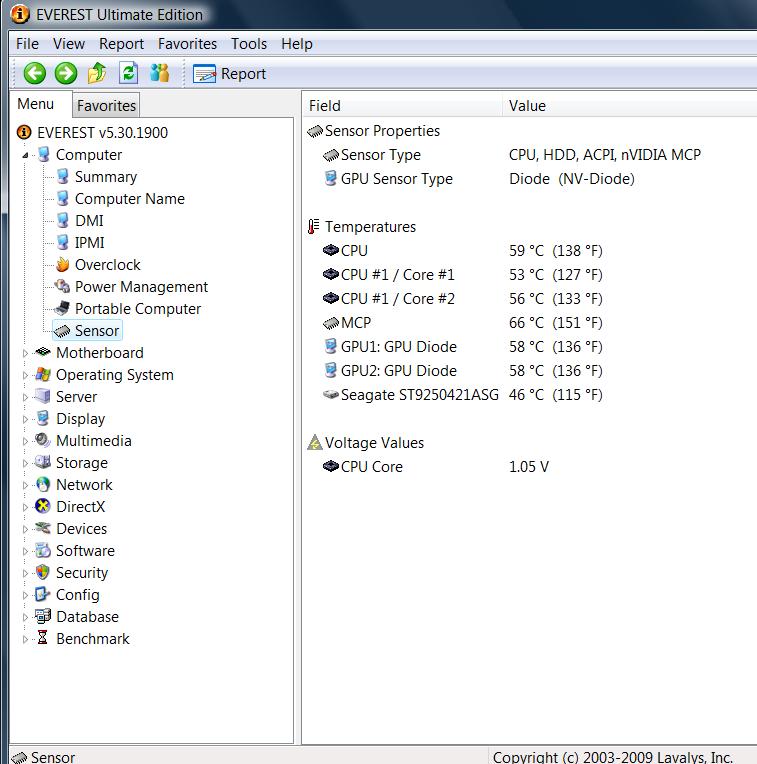Click the Voltage Values warning icon
Screen dimensions: 757x764
click(315, 442)
